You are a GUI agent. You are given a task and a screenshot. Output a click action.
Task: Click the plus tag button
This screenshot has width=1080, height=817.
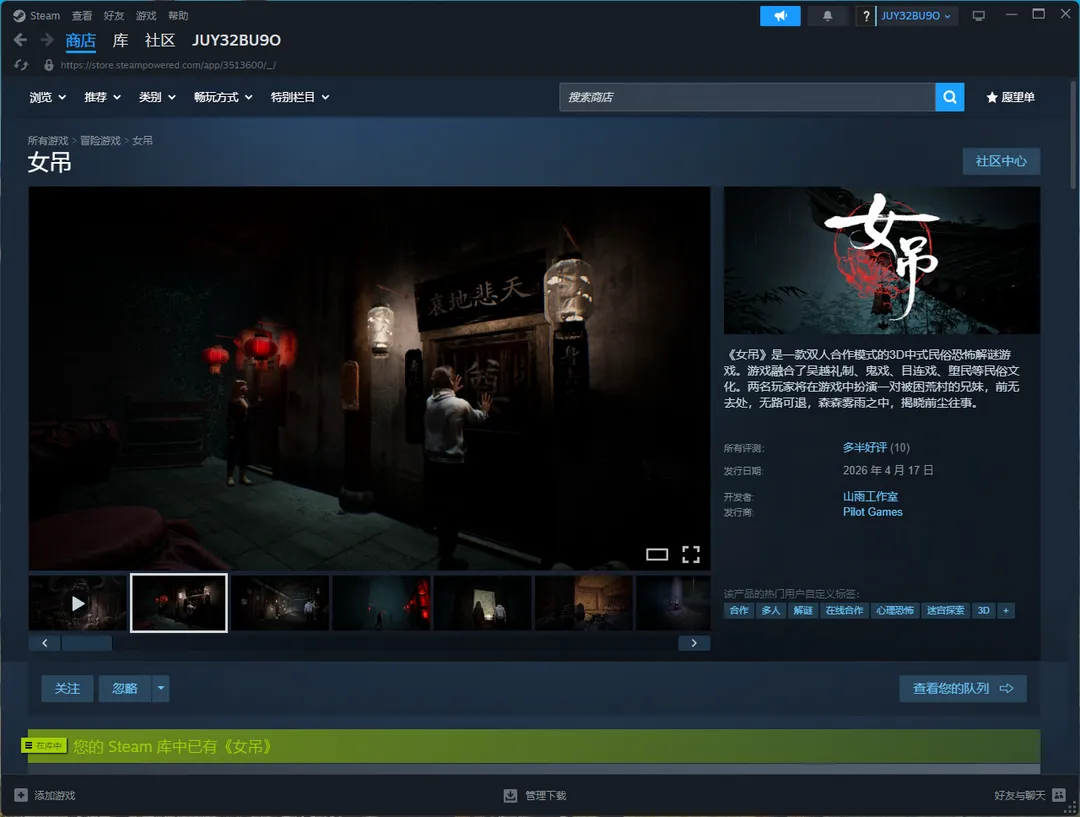pyautogui.click(x=1006, y=610)
